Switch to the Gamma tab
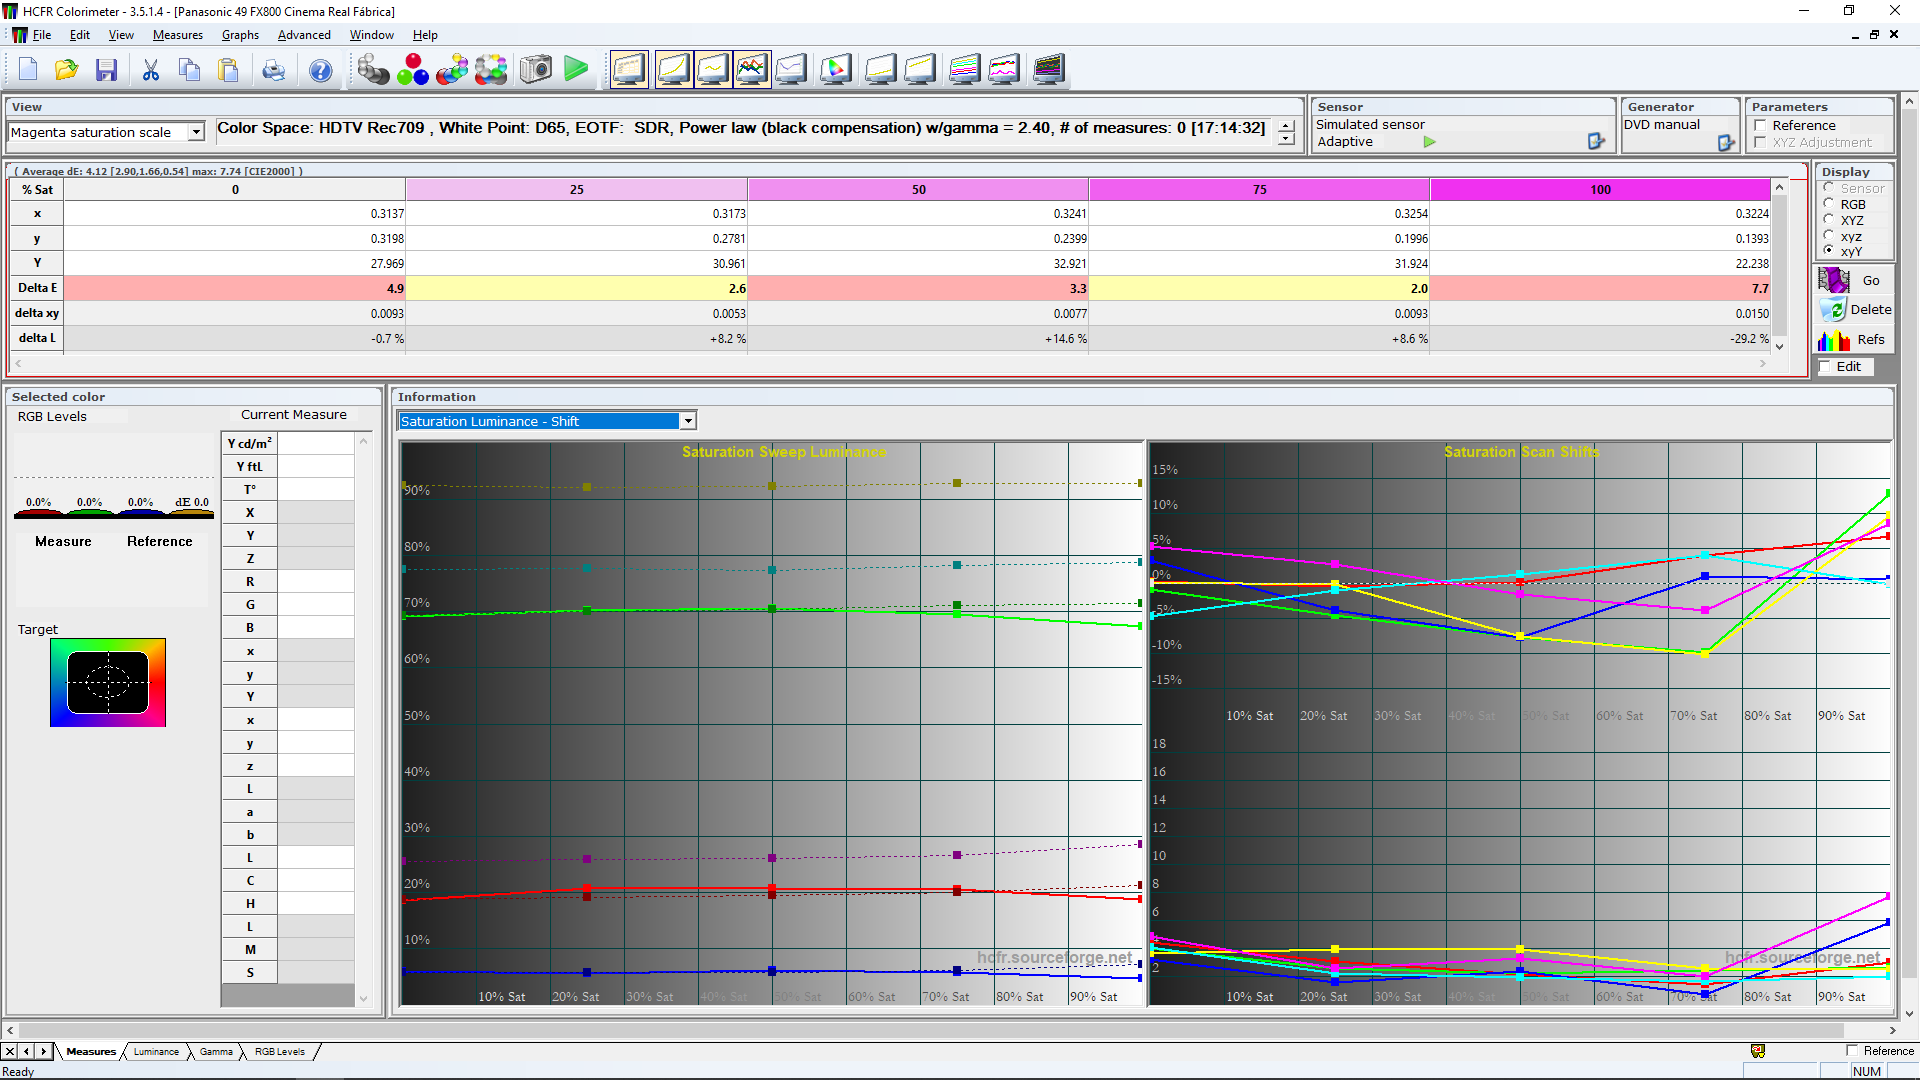 [216, 1052]
